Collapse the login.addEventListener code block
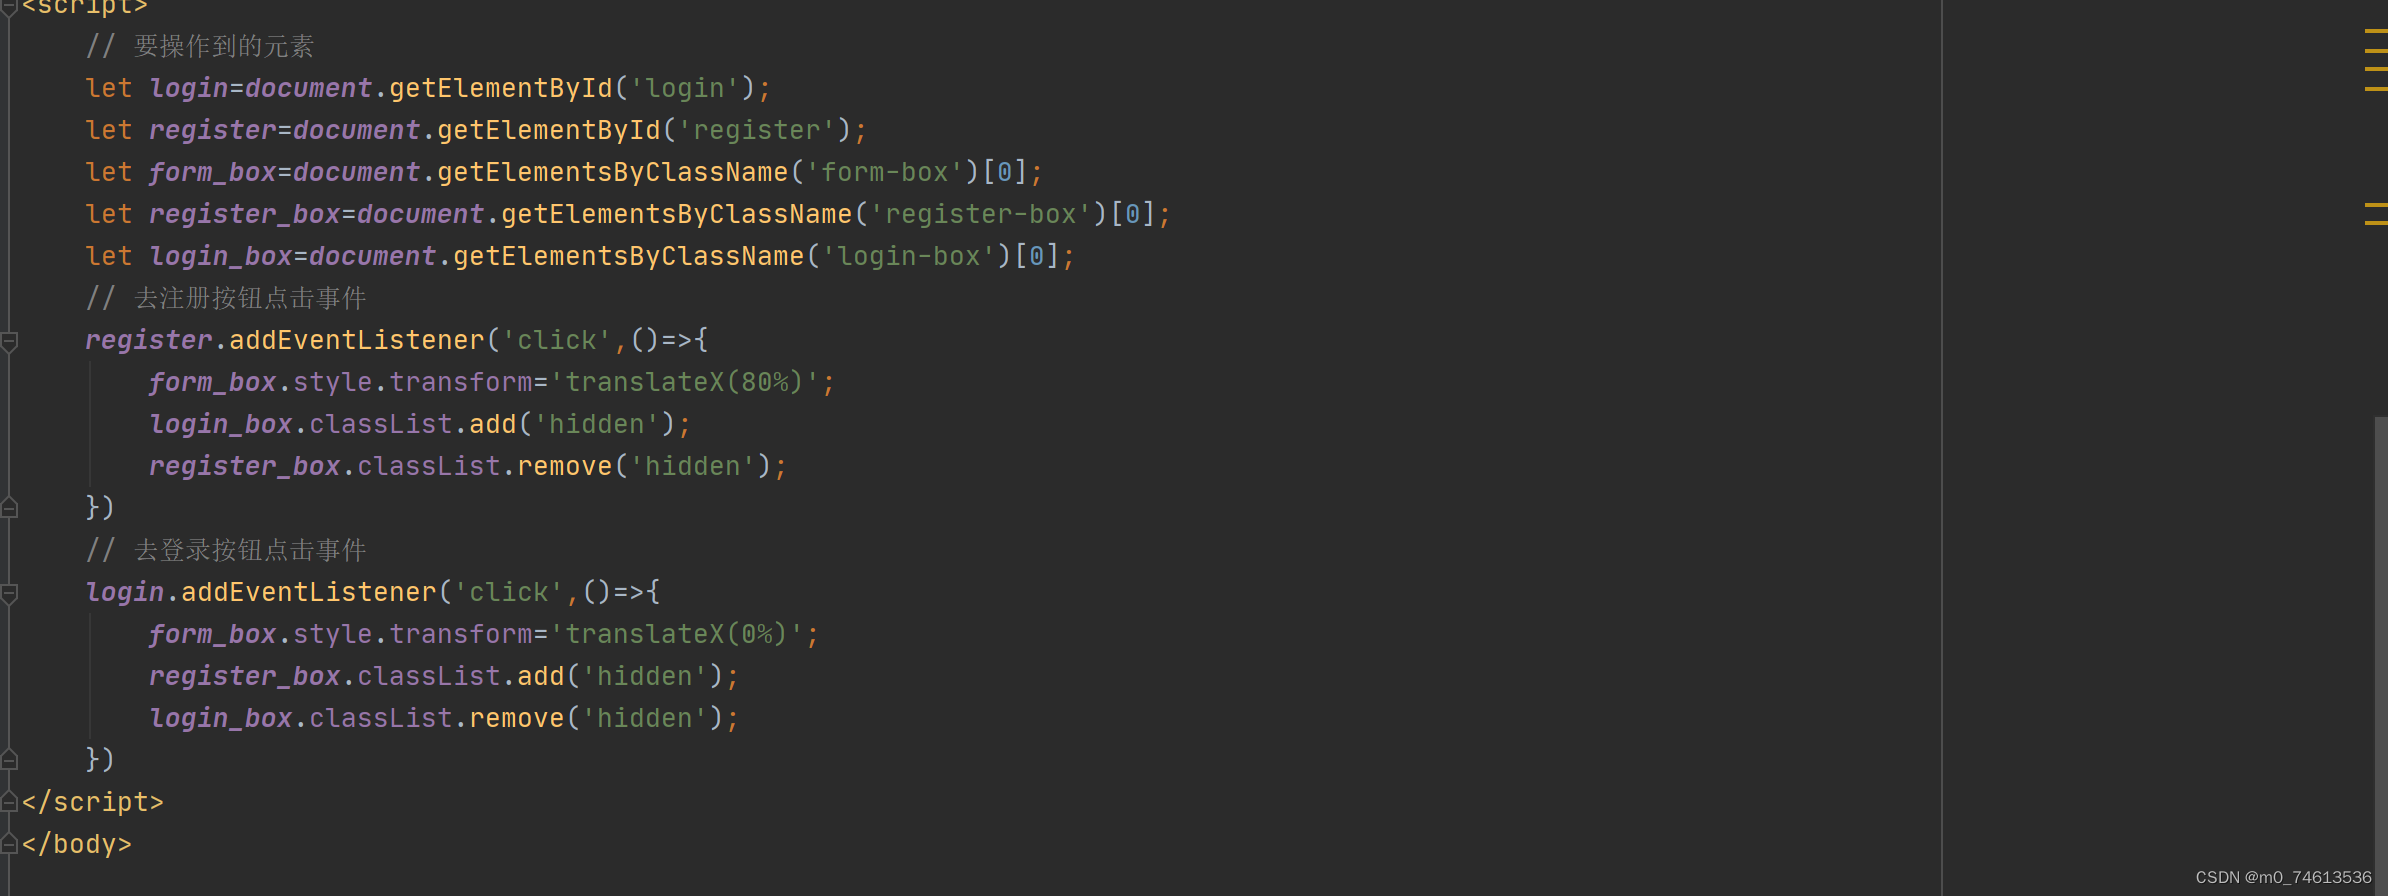2388x896 pixels. tap(9, 593)
